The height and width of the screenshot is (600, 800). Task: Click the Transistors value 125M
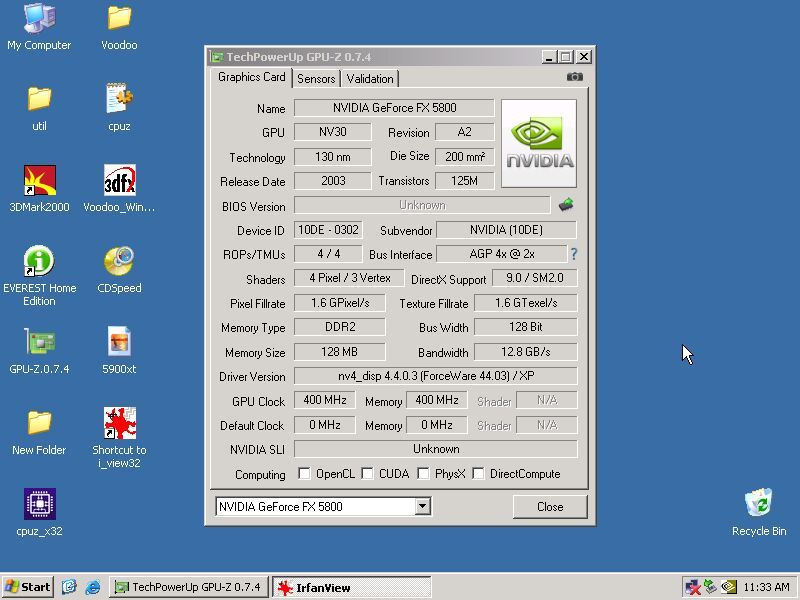465,181
